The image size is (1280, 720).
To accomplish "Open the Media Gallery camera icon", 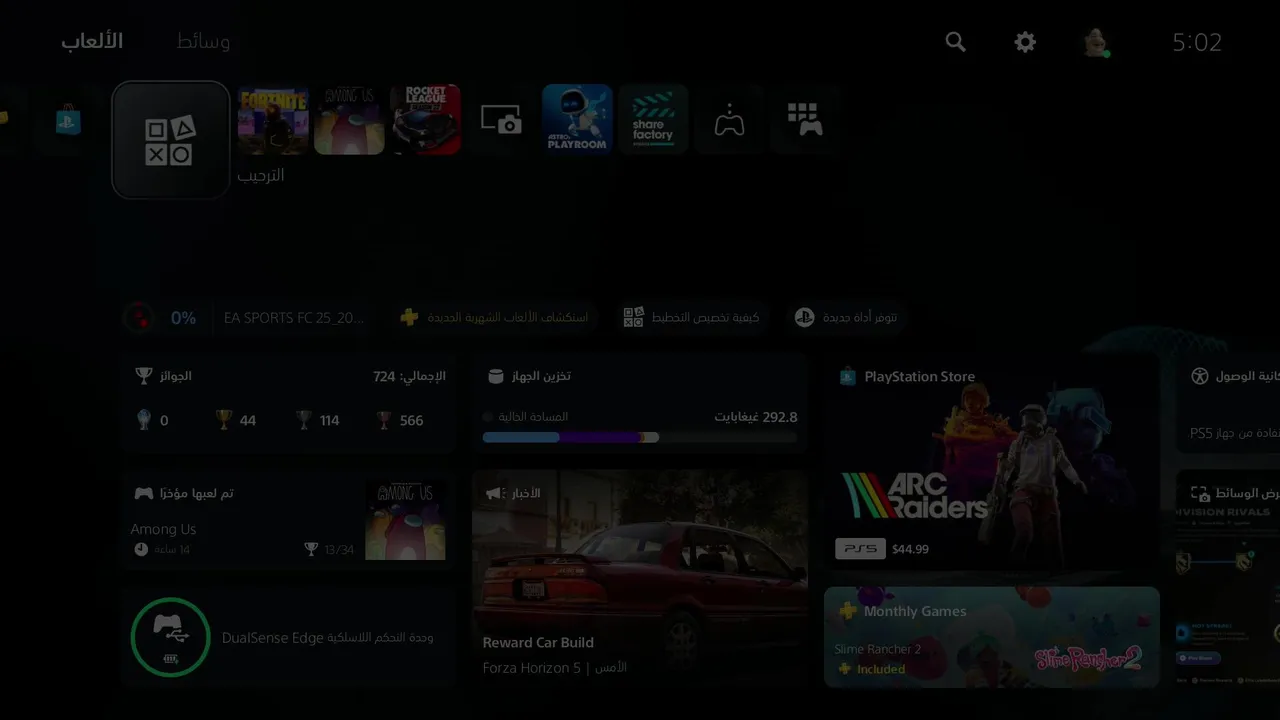I will [501, 119].
